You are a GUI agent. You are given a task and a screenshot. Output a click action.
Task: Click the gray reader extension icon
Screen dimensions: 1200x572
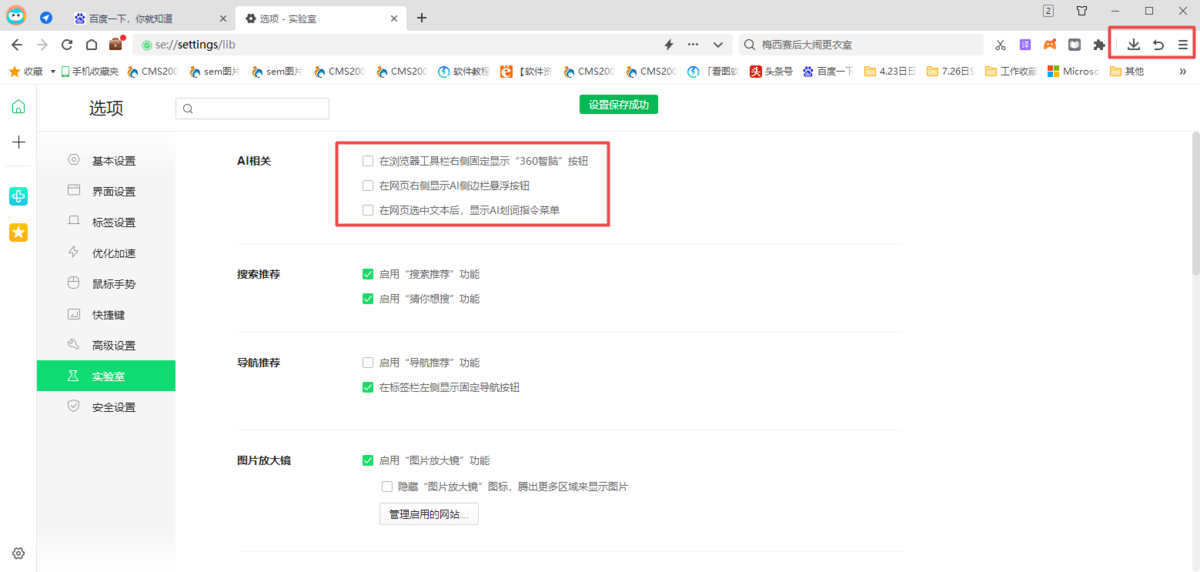(x=1075, y=45)
